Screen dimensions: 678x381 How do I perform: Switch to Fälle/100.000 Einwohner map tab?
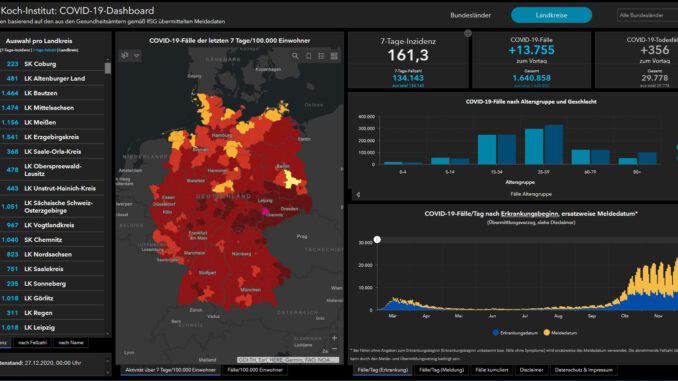pos(255,370)
